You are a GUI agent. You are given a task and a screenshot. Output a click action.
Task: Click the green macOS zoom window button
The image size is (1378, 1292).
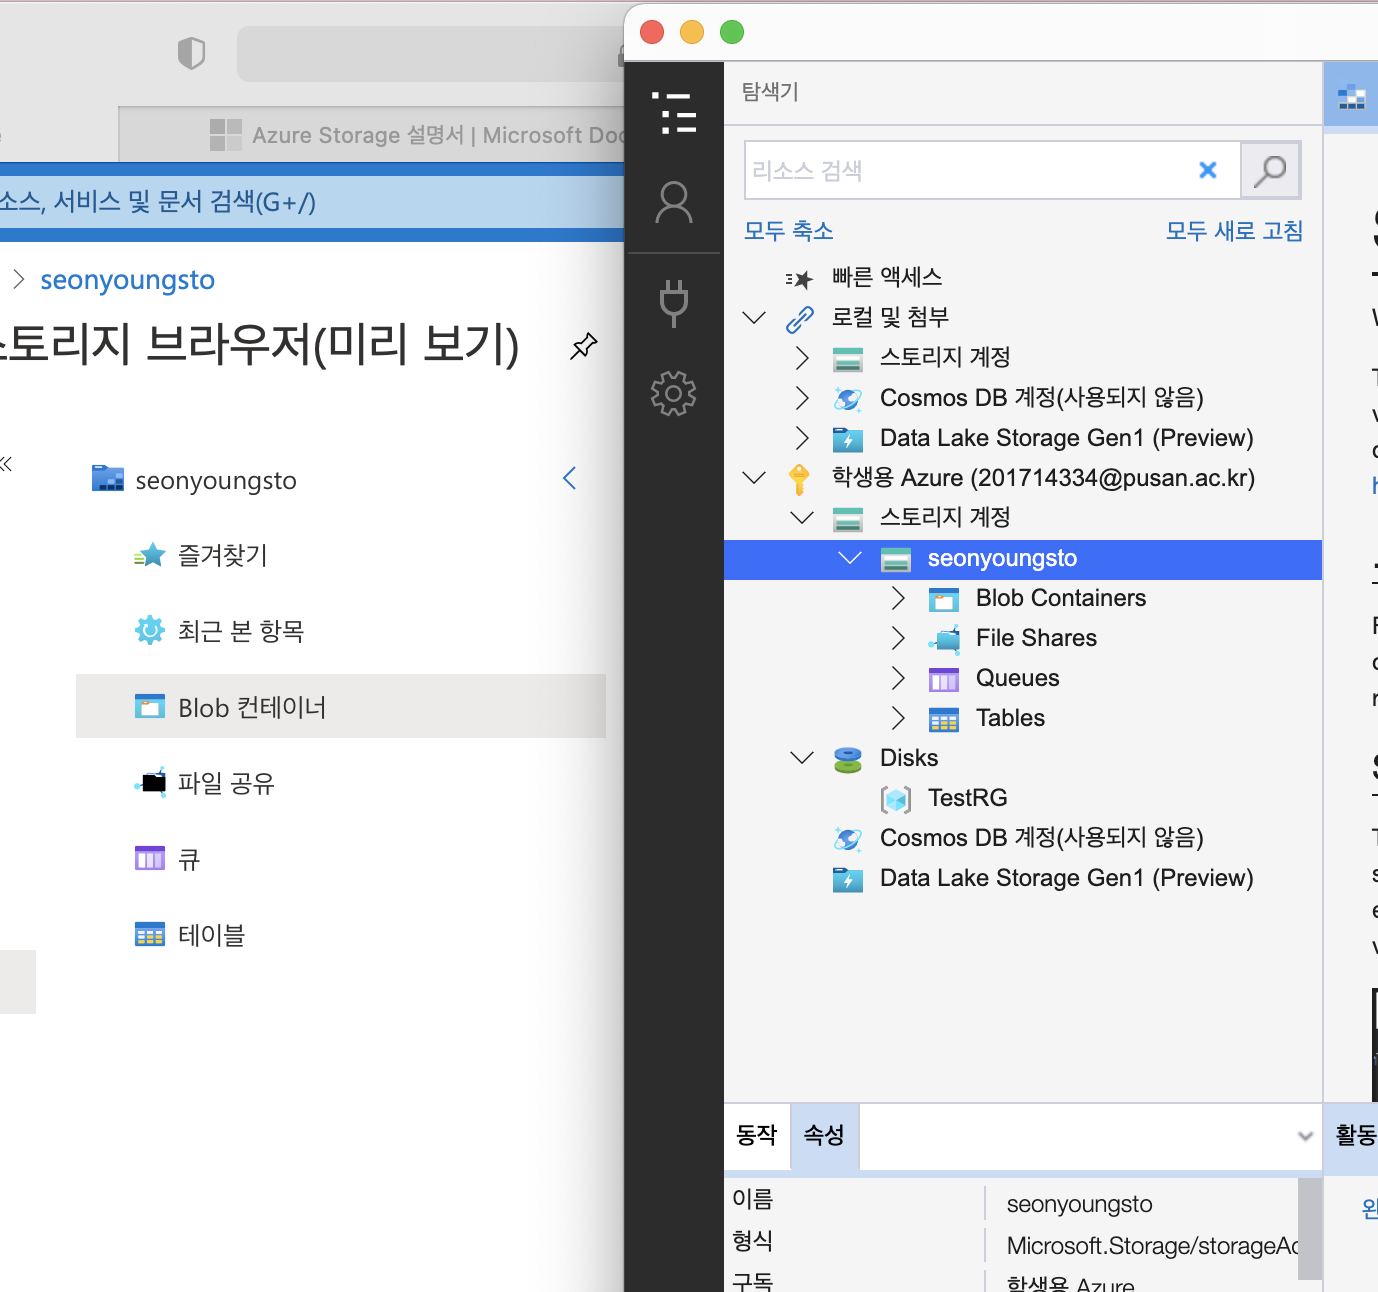(732, 32)
